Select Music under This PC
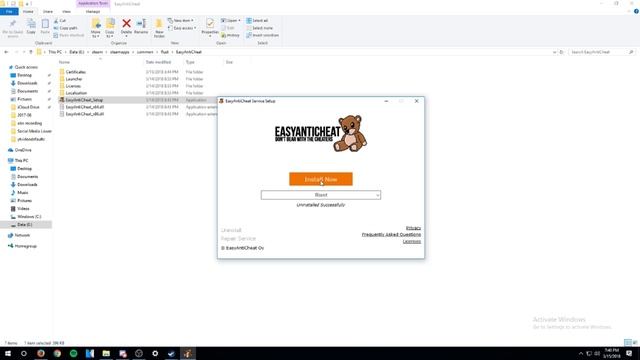Image resolution: width=640 pixels, height=360 pixels. 23,192
